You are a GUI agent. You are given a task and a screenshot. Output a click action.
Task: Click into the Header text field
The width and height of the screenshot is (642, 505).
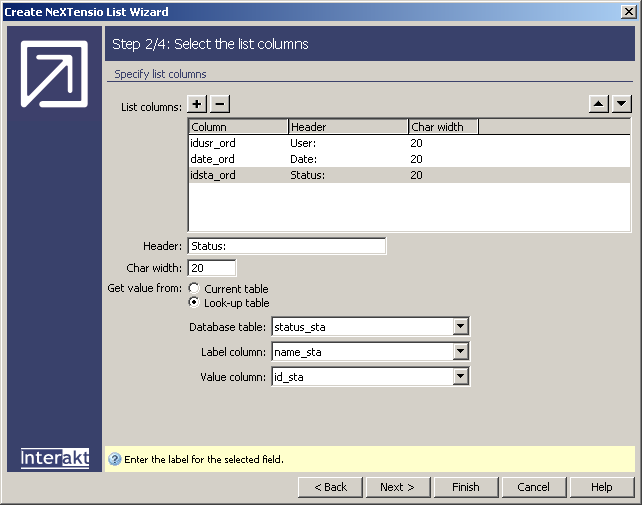coord(286,246)
